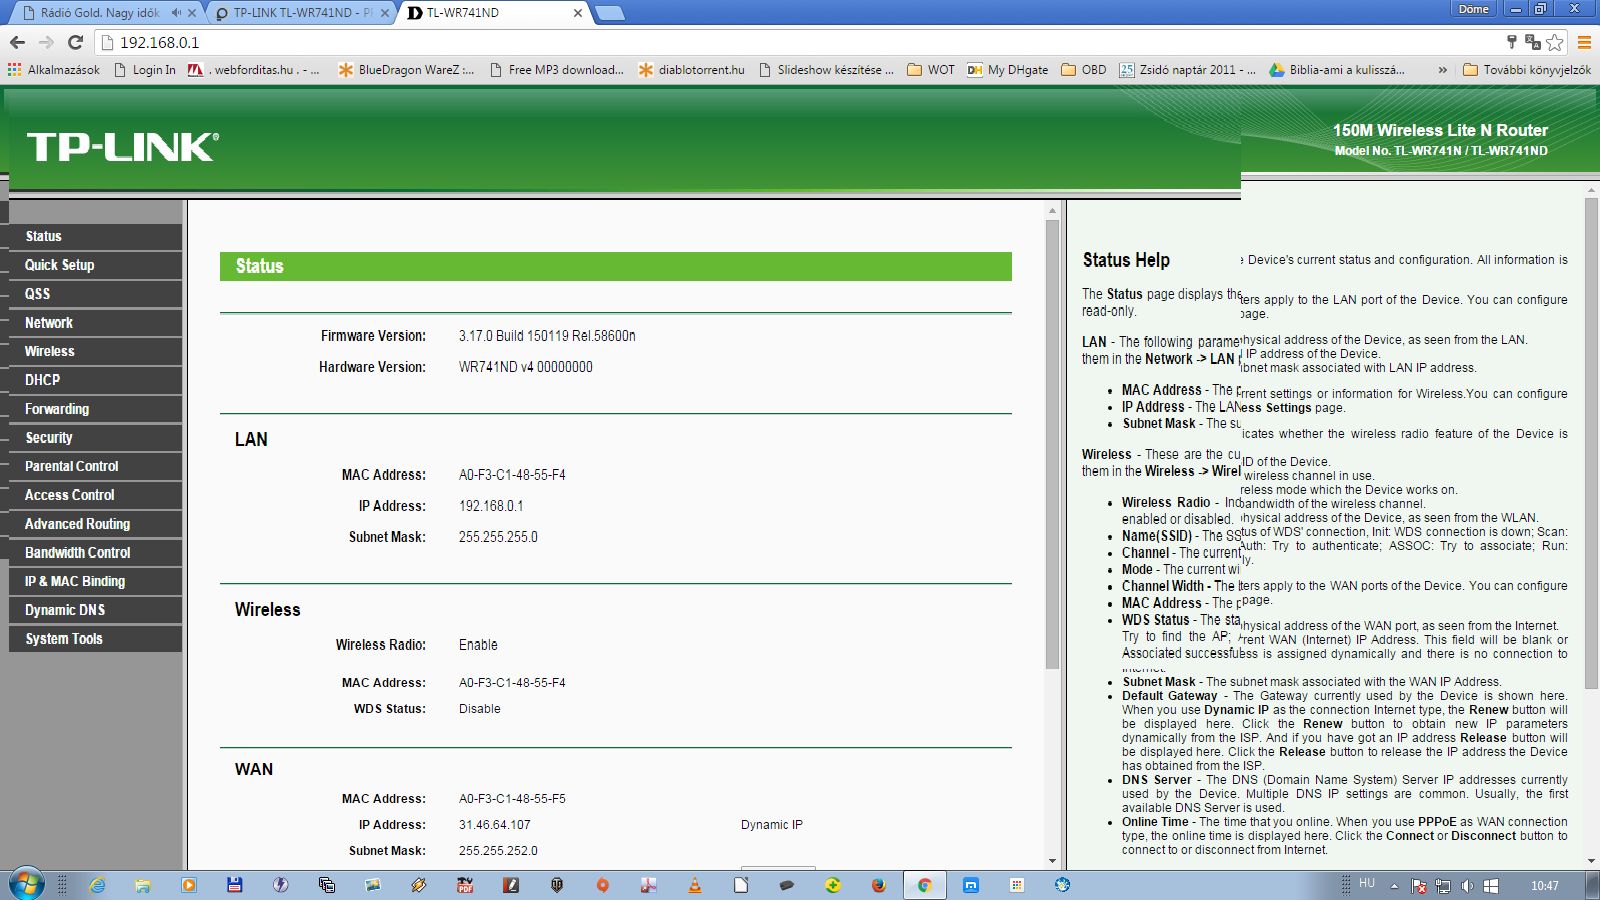Screen dimensions: 1600x900
Task: Select QSS in the router menu
Action: coord(95,294)
